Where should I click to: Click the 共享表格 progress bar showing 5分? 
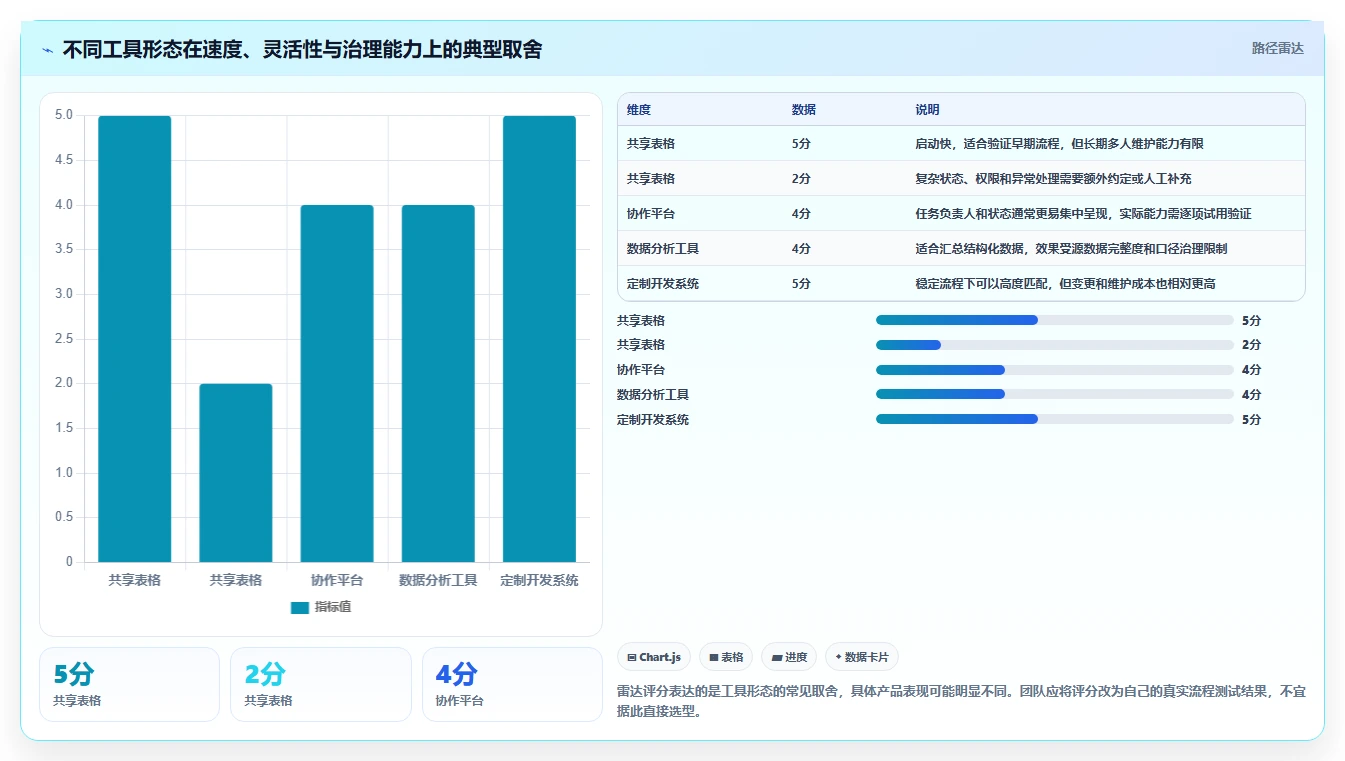pyautogui.click(x=1054, y=320)
